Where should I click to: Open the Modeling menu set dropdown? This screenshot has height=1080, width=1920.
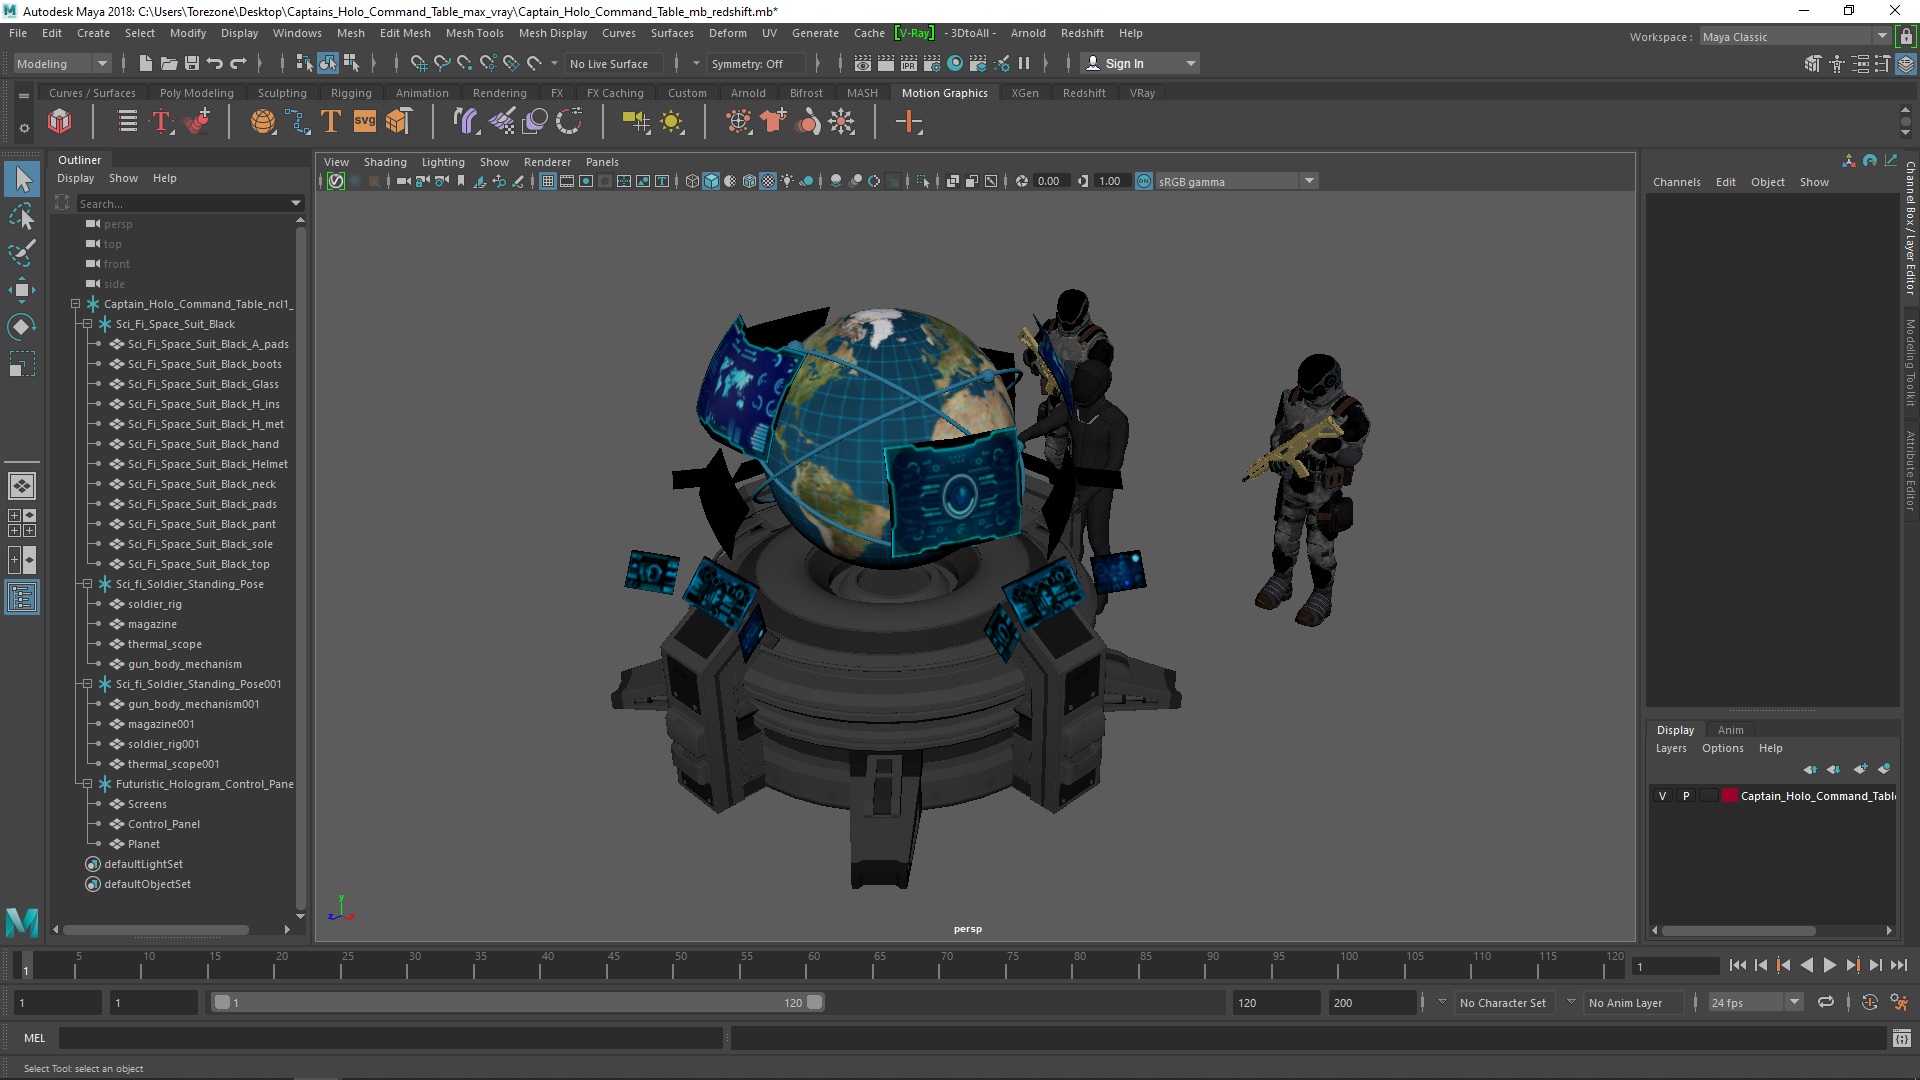[x=62, y=63]
